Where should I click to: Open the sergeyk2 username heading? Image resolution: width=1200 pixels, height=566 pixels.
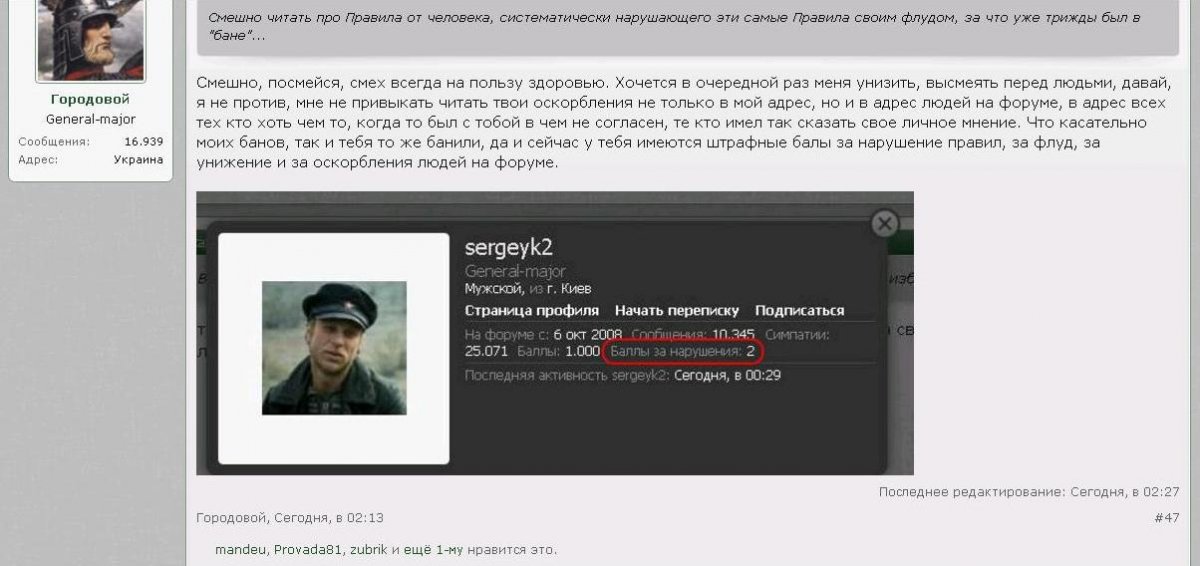(x=509, y=248)
